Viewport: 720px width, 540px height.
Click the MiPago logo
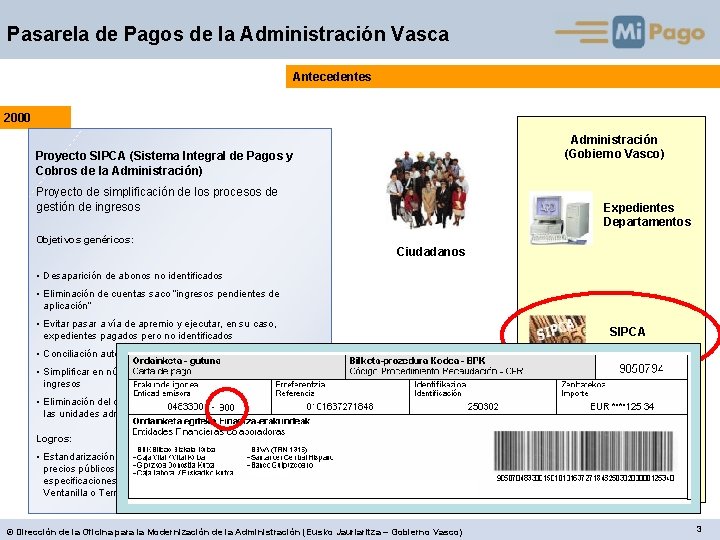pyautogui.click(x=630, y=31)
